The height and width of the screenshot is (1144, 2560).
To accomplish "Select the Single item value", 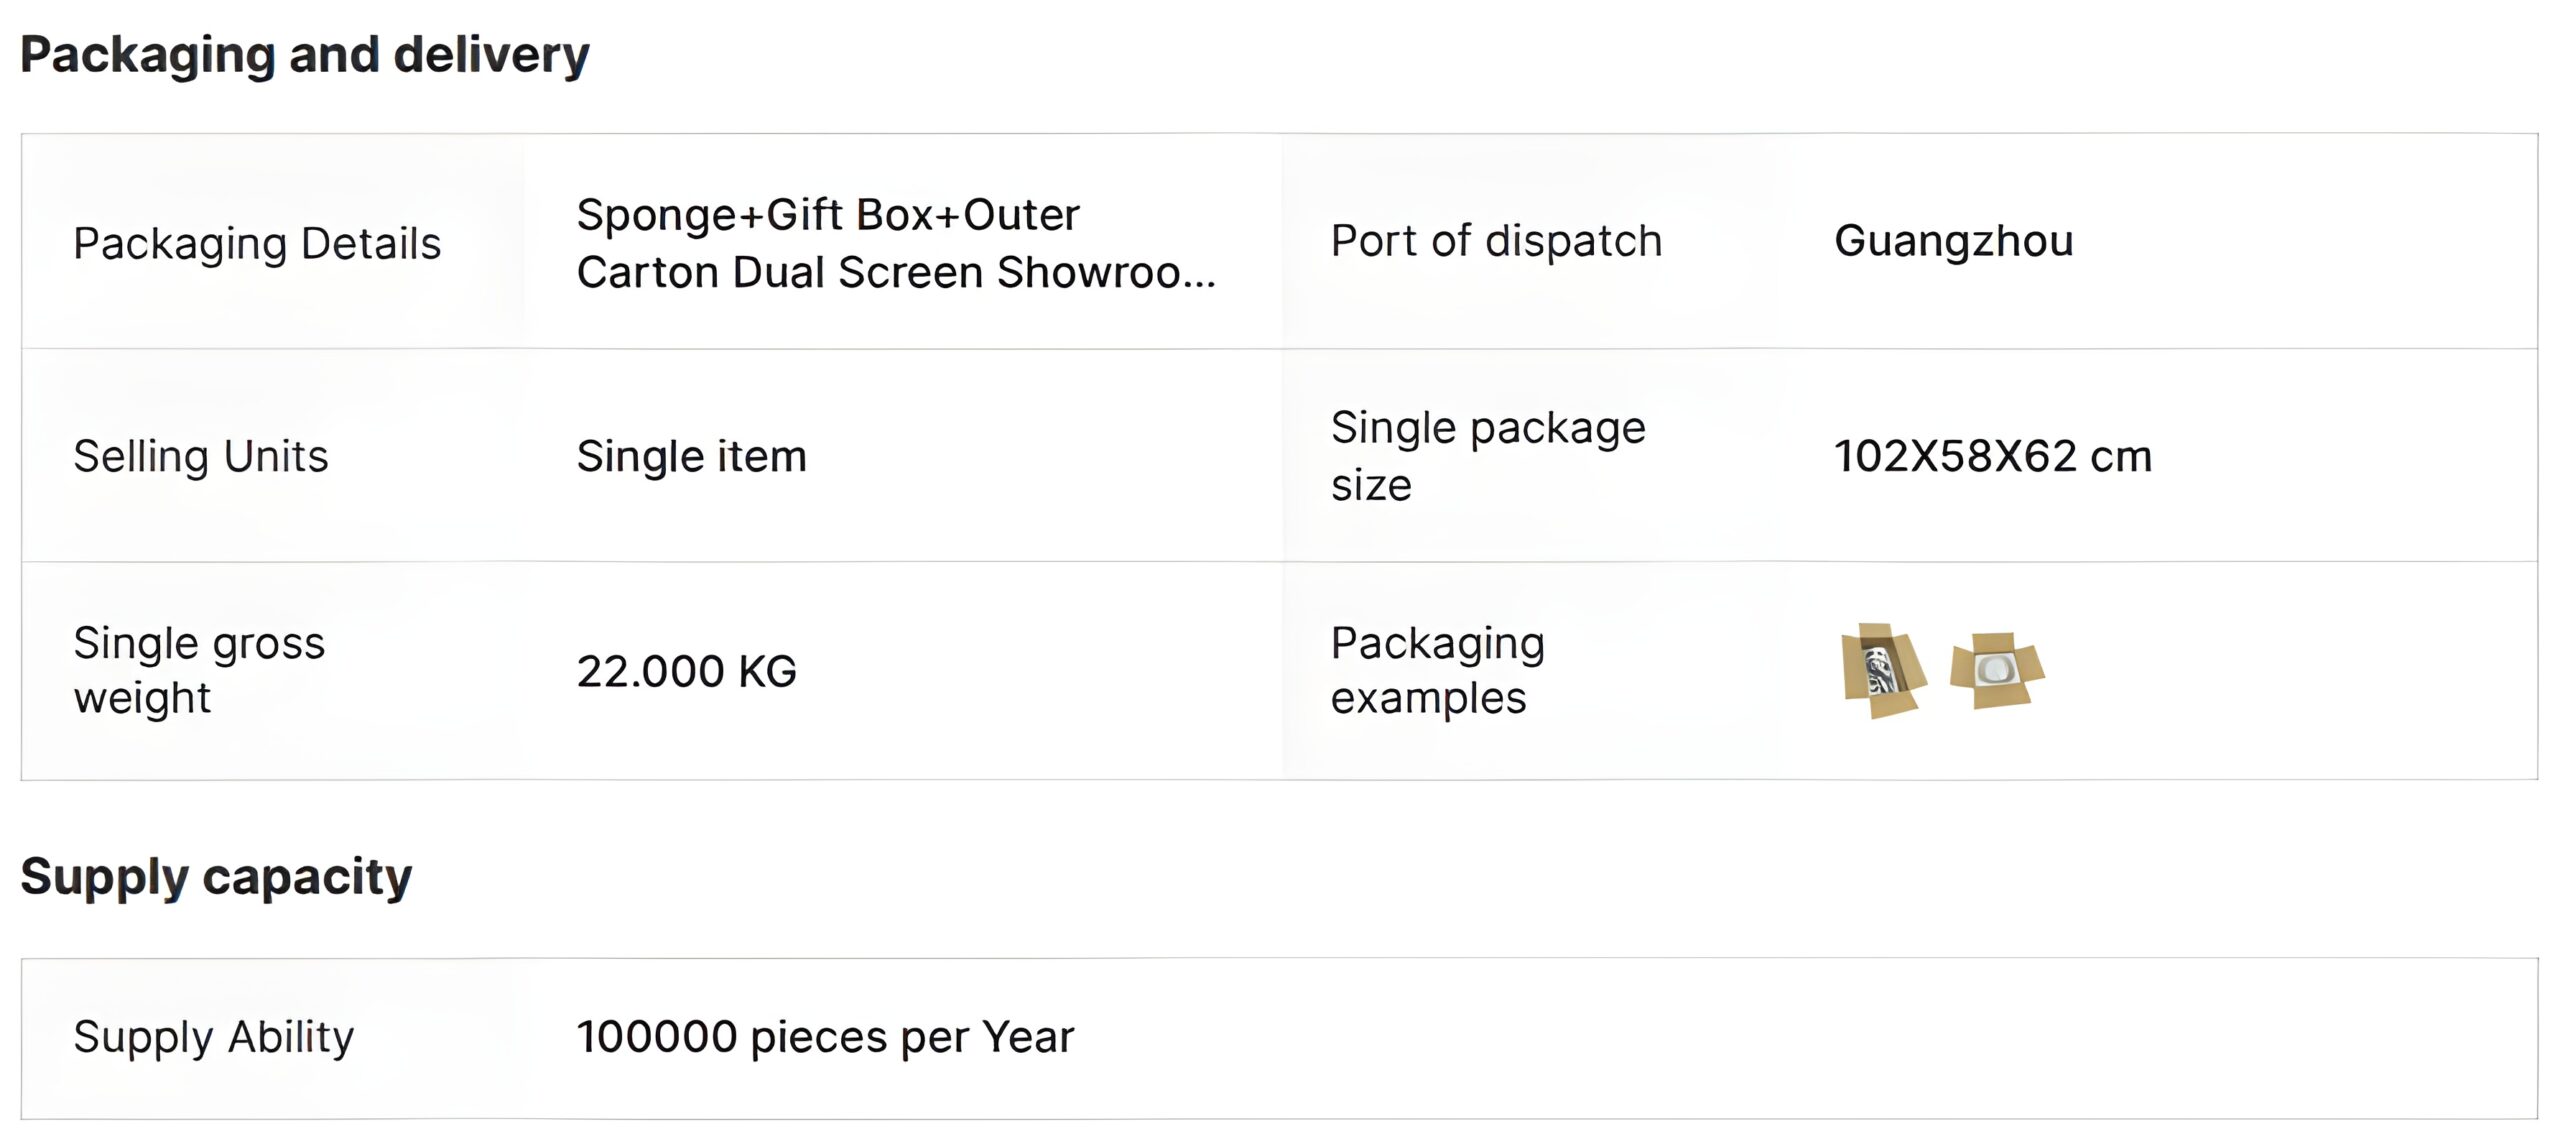I will pos(691,456).
